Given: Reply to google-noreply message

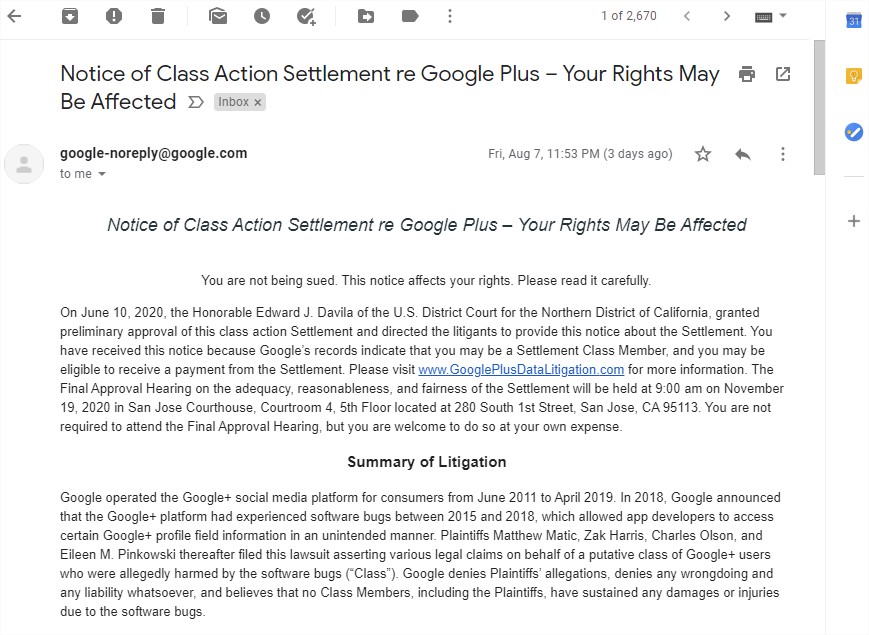Looking at the screenshot, I should pos(743,154).
